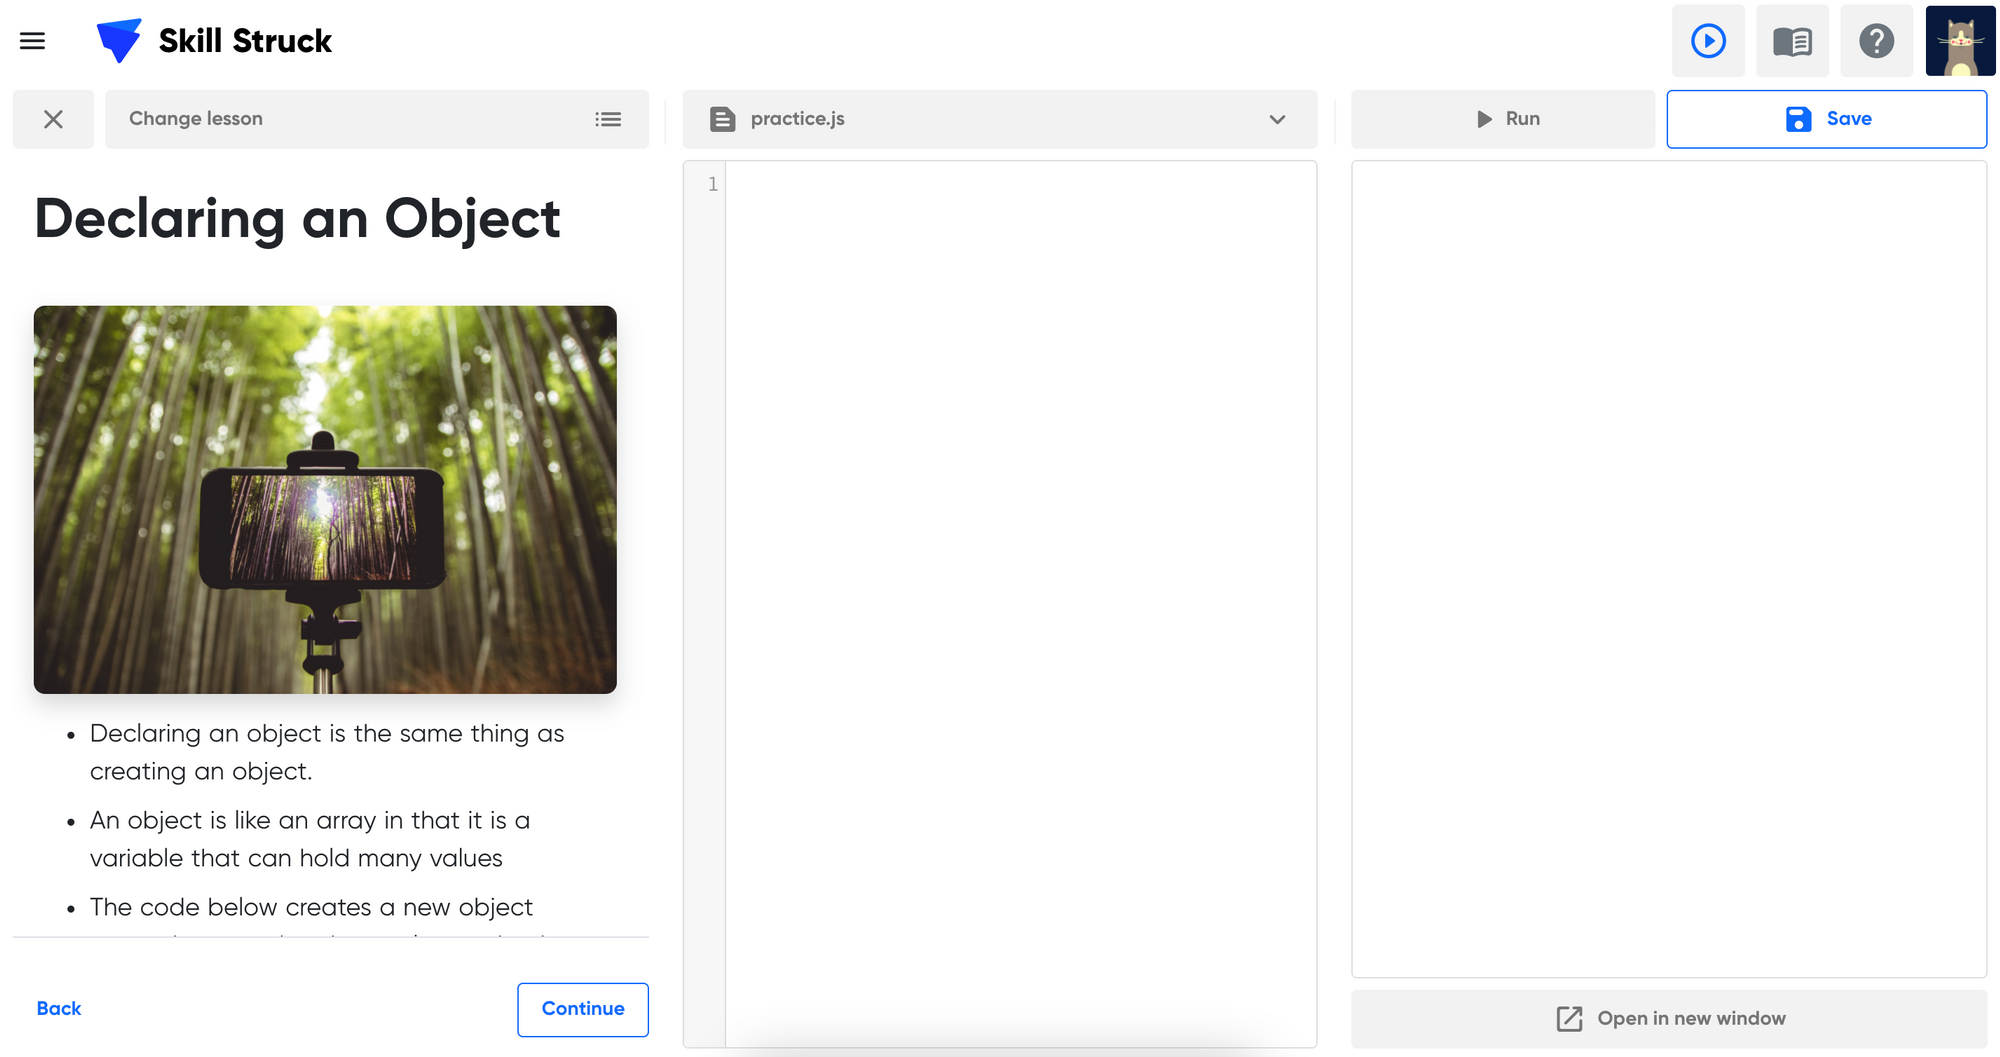Open the Change lesson selector

pos(377,119)
